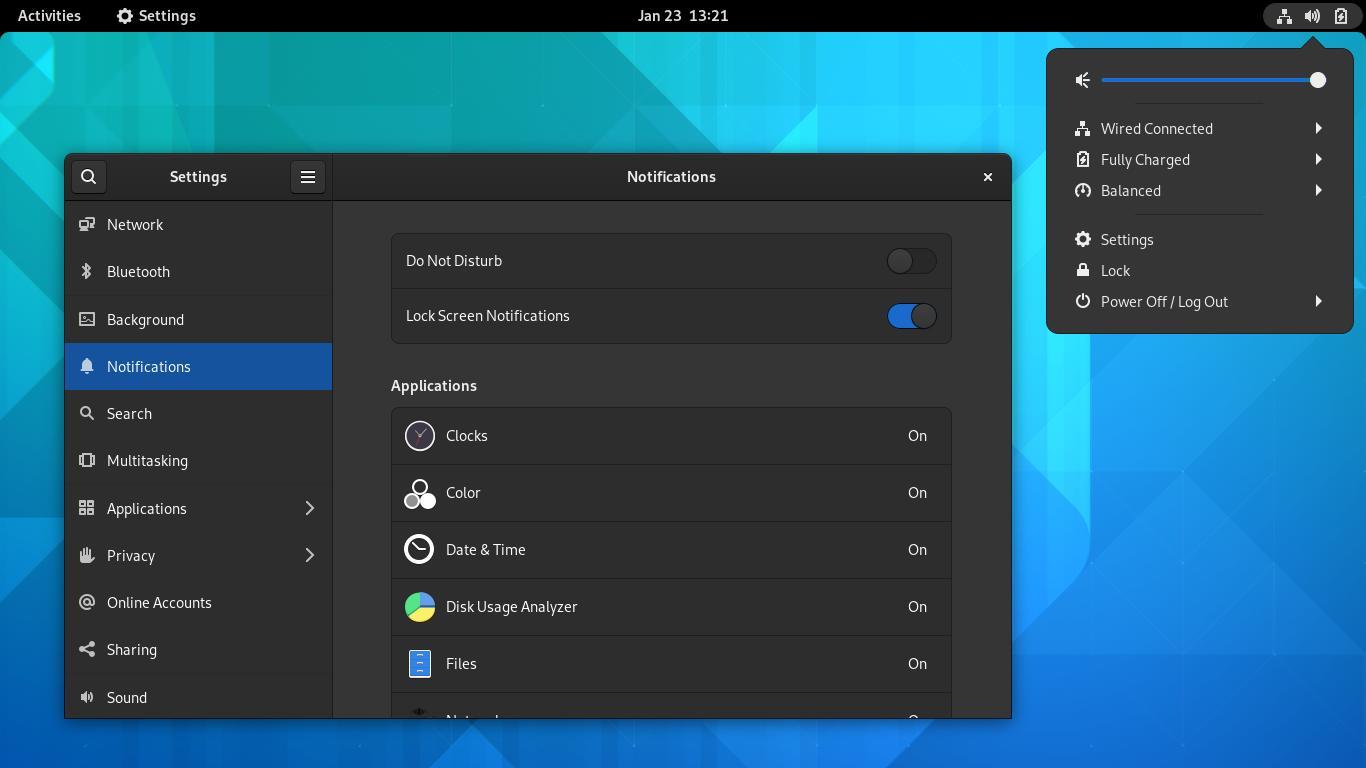Viewport: 1366px width, 768px height.
Task: Expand the Wired Connected entry
Action: [x=1317, y=128]
